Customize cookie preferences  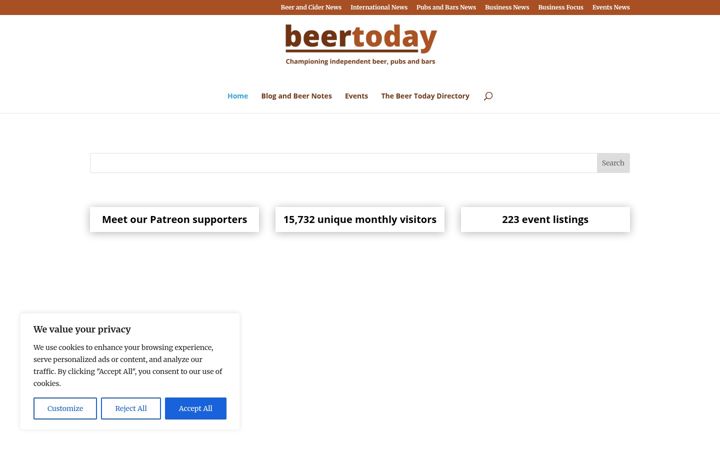tap(65, 408)
